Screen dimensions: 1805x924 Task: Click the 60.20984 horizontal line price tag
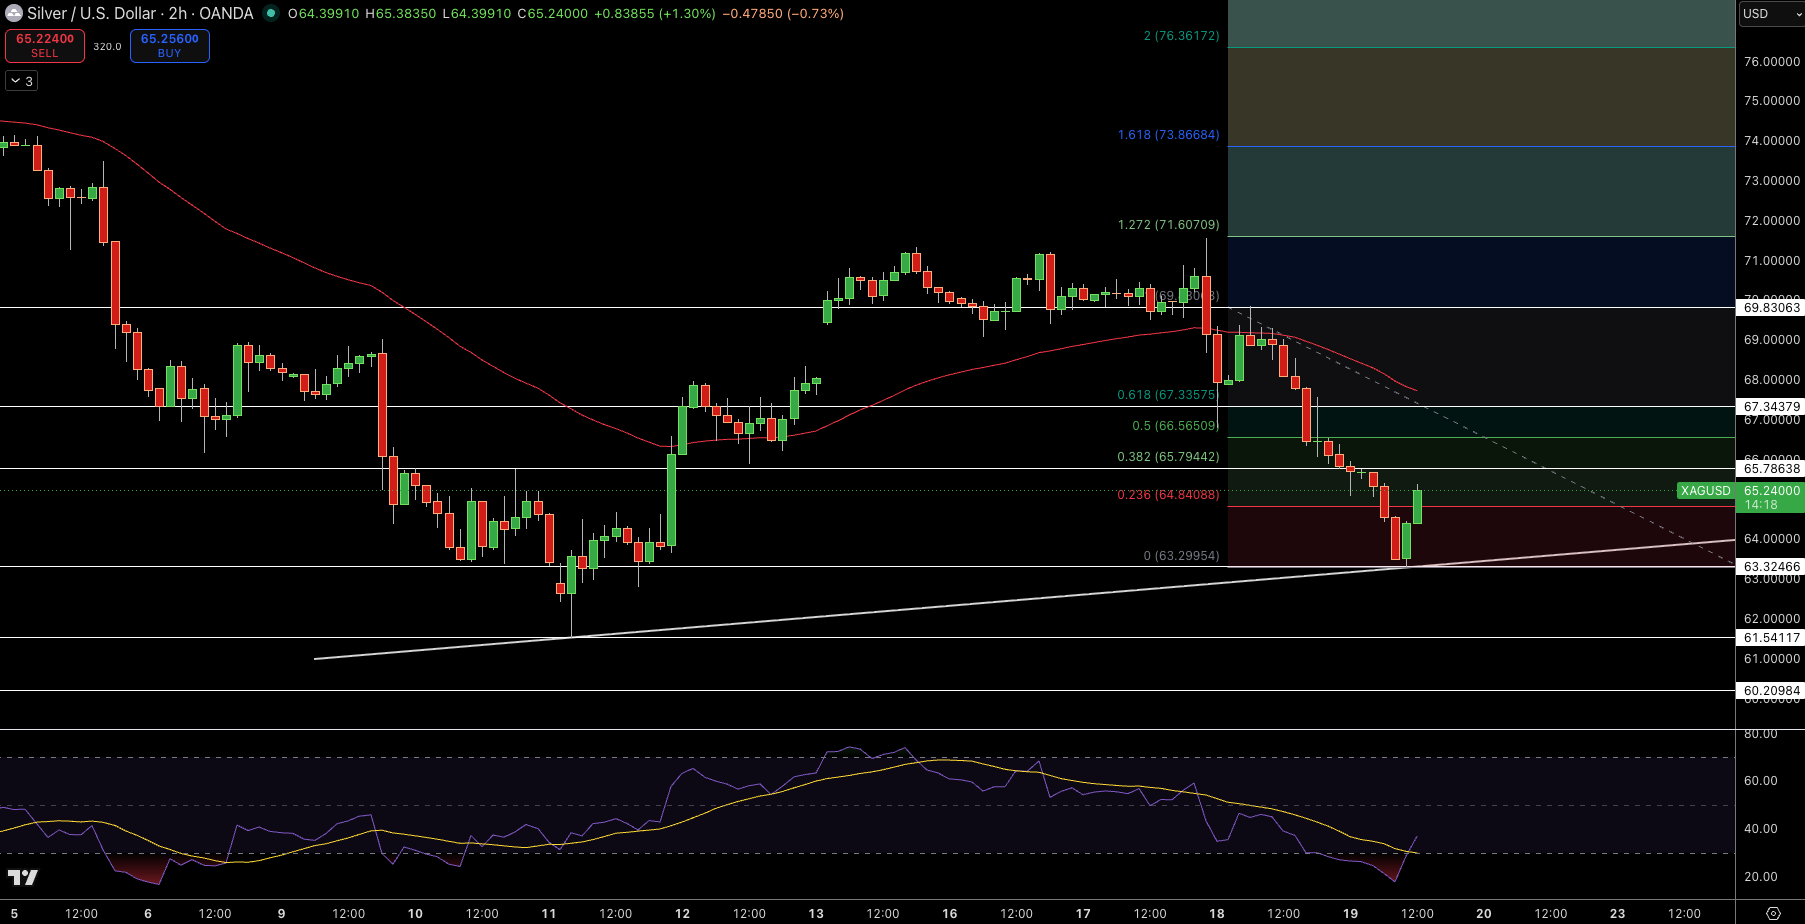[x=1771, y=690]
